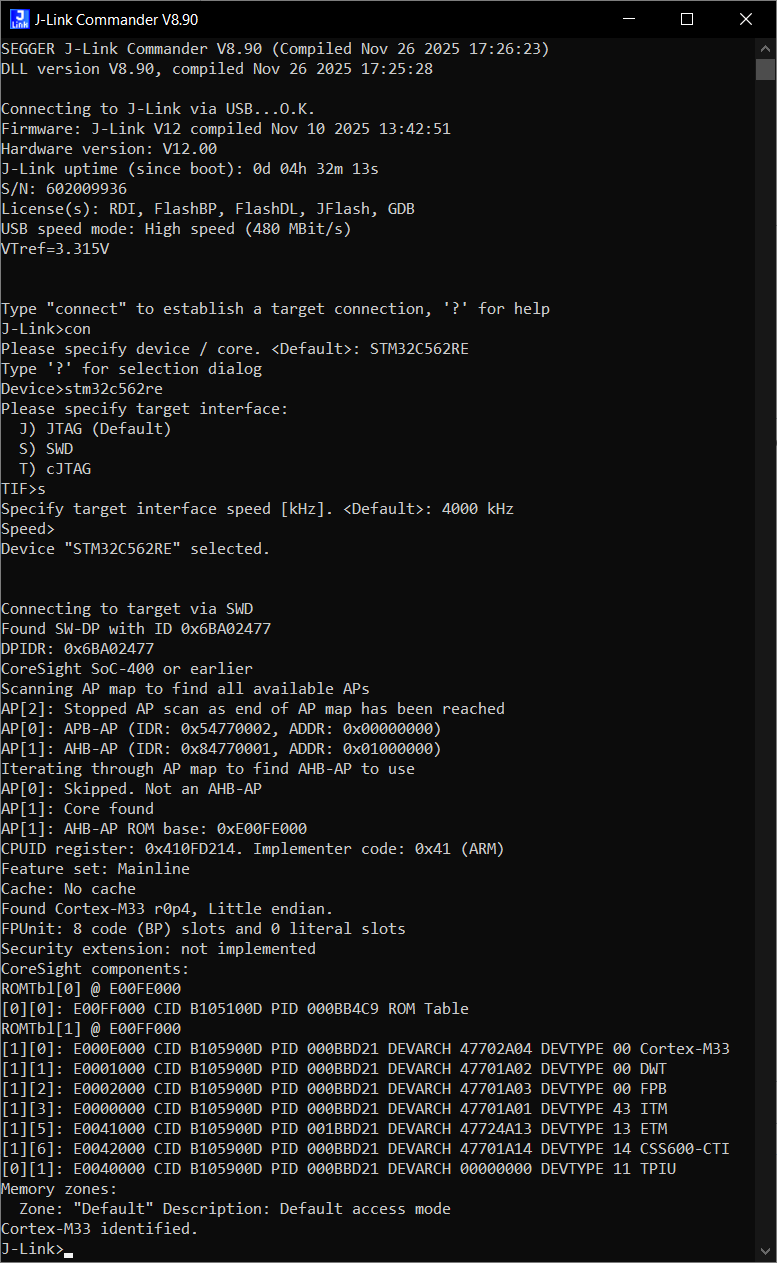Click the empty scrollbar track below the thumb

coord(766,600)
